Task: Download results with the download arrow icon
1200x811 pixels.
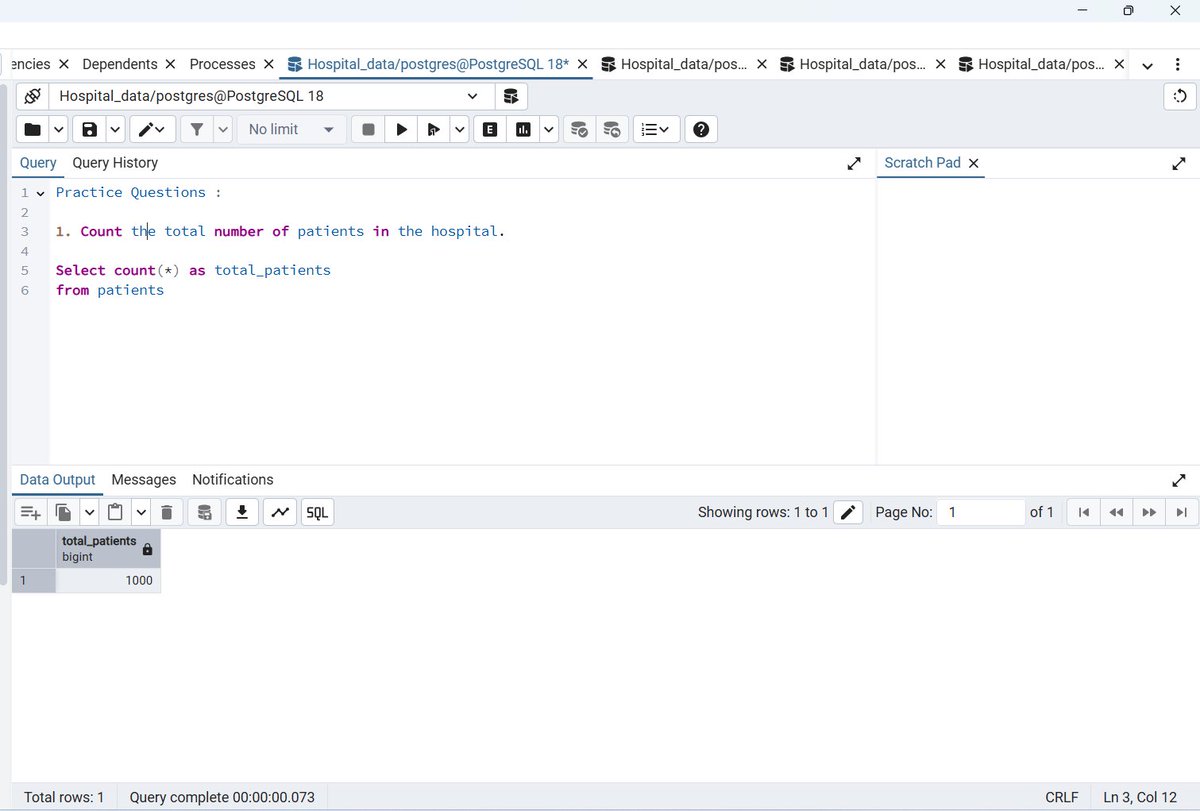Action: [241, 513]
